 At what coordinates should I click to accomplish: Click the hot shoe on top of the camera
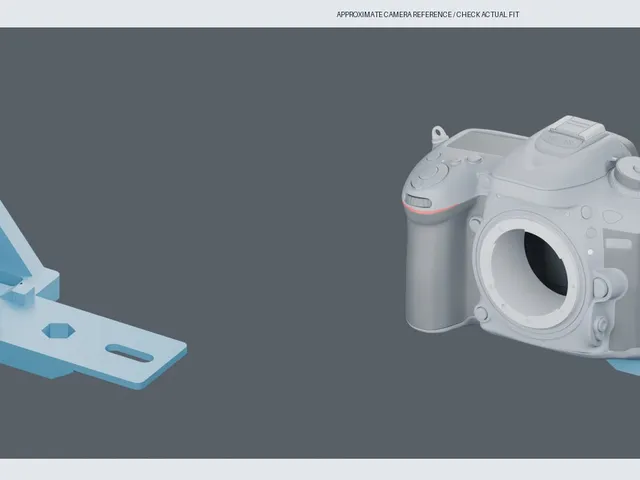pos(576,127)
